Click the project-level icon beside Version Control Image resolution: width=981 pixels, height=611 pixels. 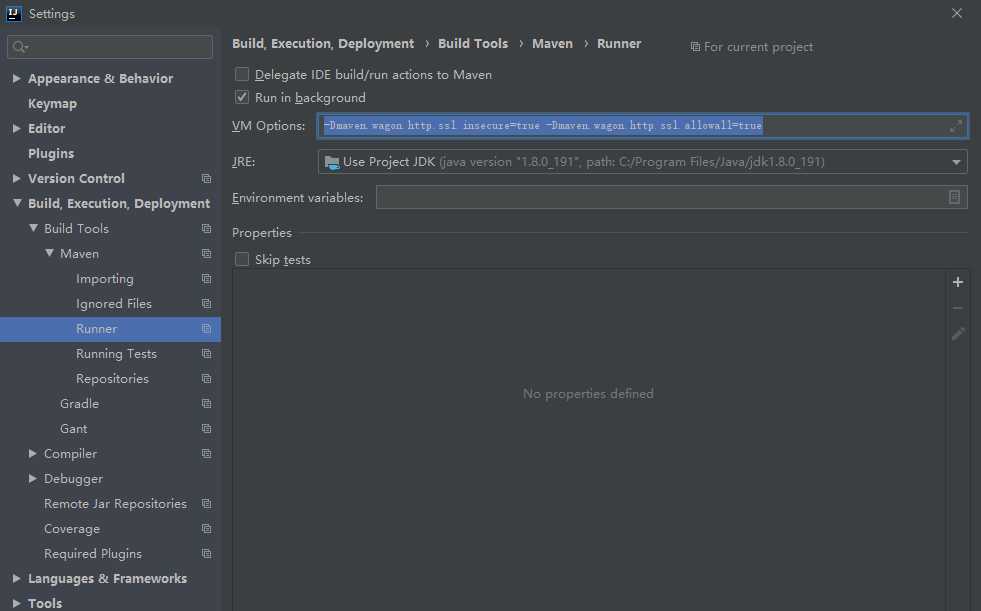206,179
